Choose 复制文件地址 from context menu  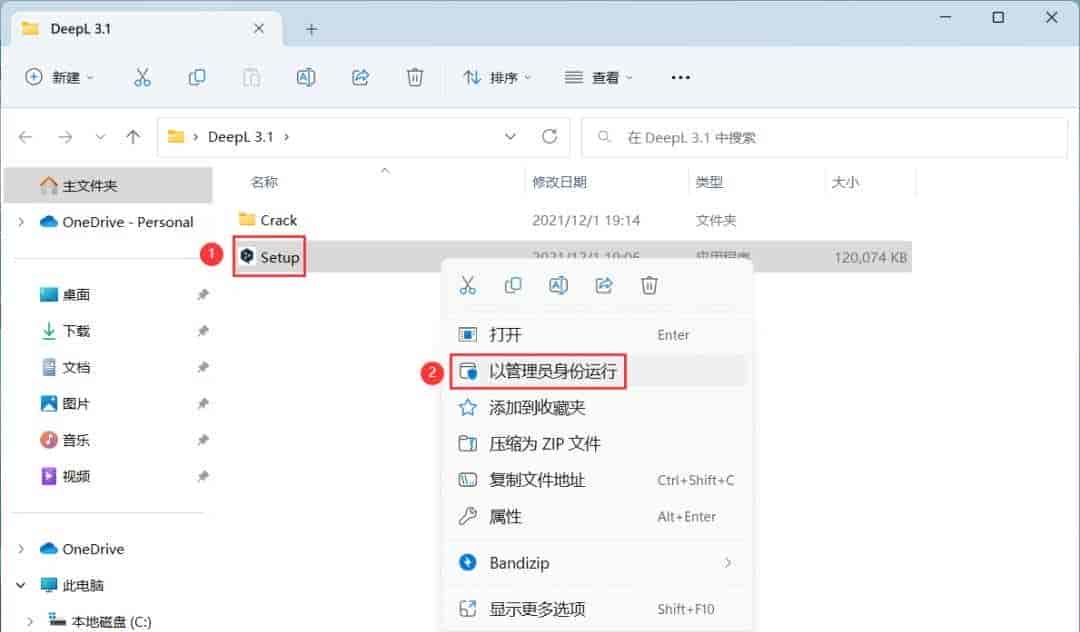598,480
